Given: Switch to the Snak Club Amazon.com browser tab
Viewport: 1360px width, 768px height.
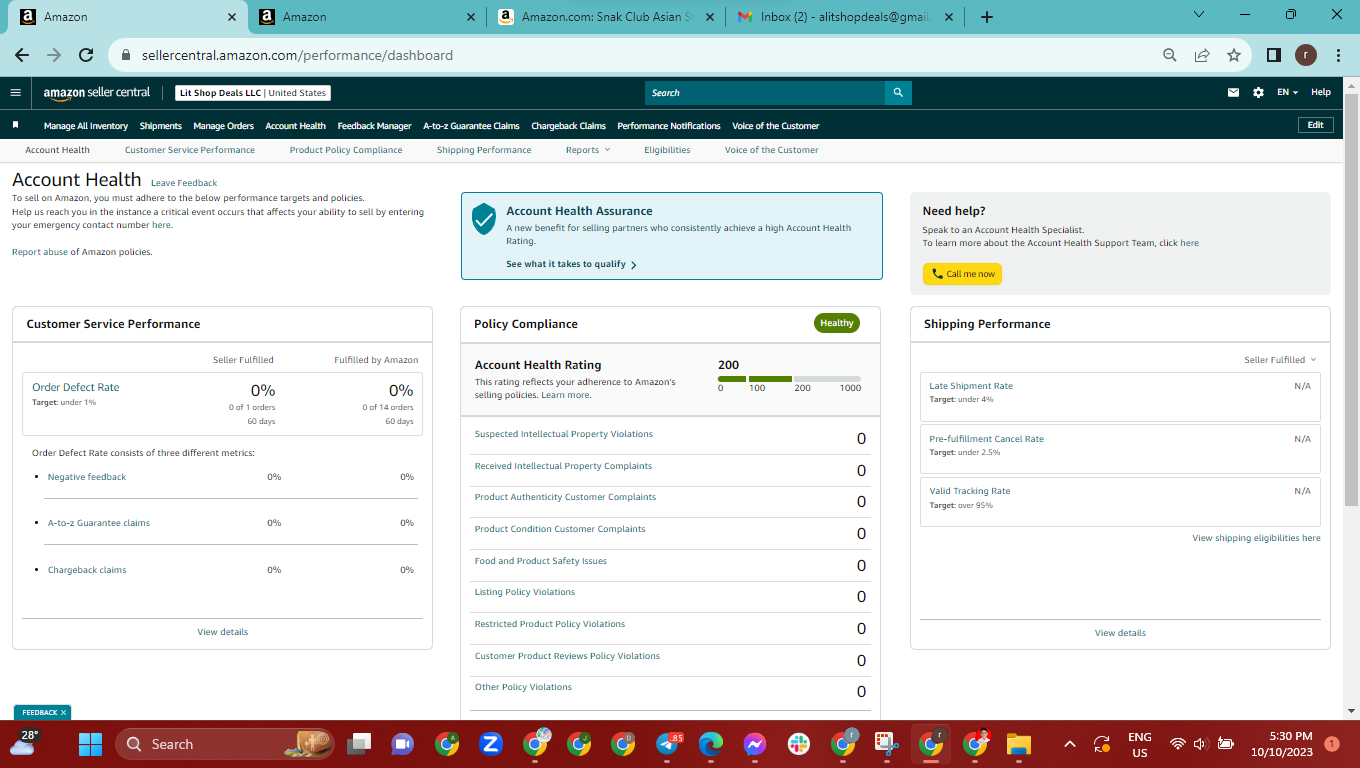Looking at the screenshot, I should coord(608,17).
